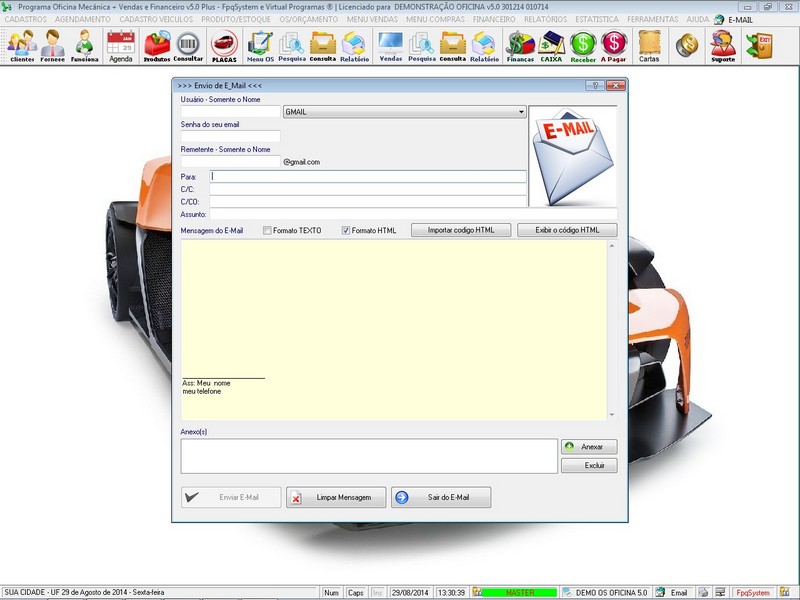This screenshot has width=800, height=600.
Task: Open the CAIXA cash register icon
Action: (552, 45)
